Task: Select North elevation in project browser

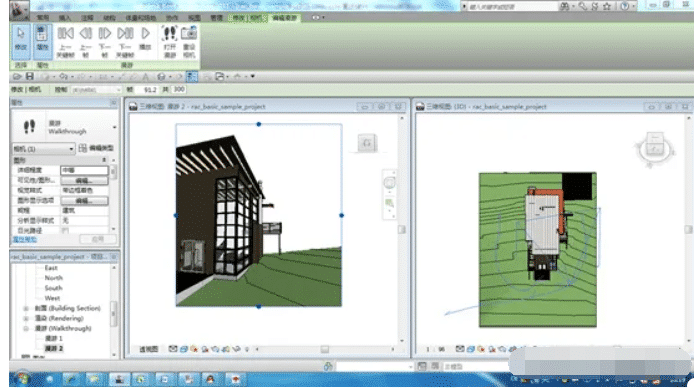Action: pyautogui.click(x=54, y=278)
